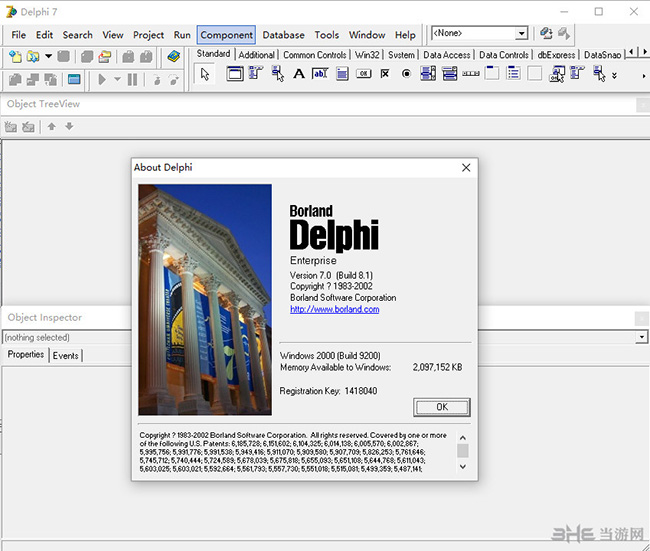Select the RadioButton component icon
The height and width of the screenshot is (551, 650).
[x=407, y=74]
